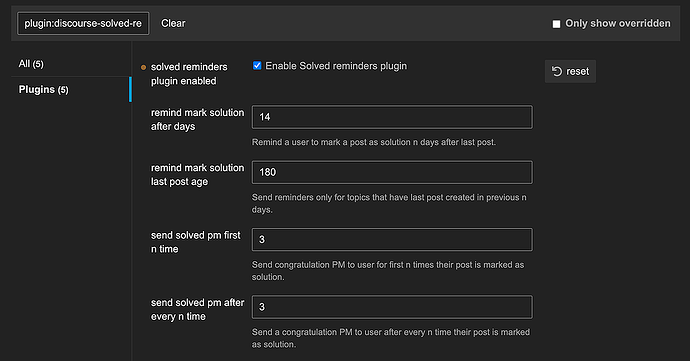Select the 'send solved pm first n time' field

pyautogui.click(x=392, y=239)
